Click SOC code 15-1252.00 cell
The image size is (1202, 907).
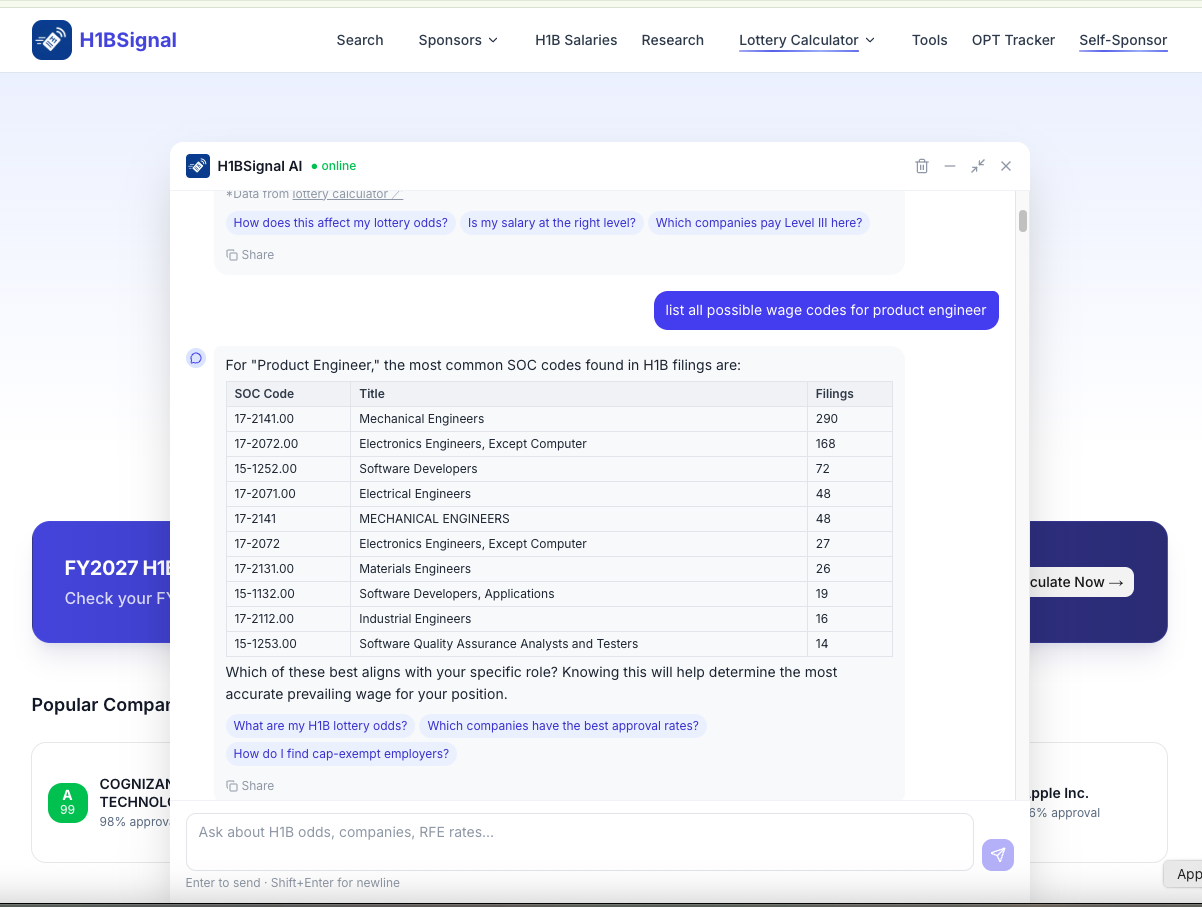tap(289, 469)
